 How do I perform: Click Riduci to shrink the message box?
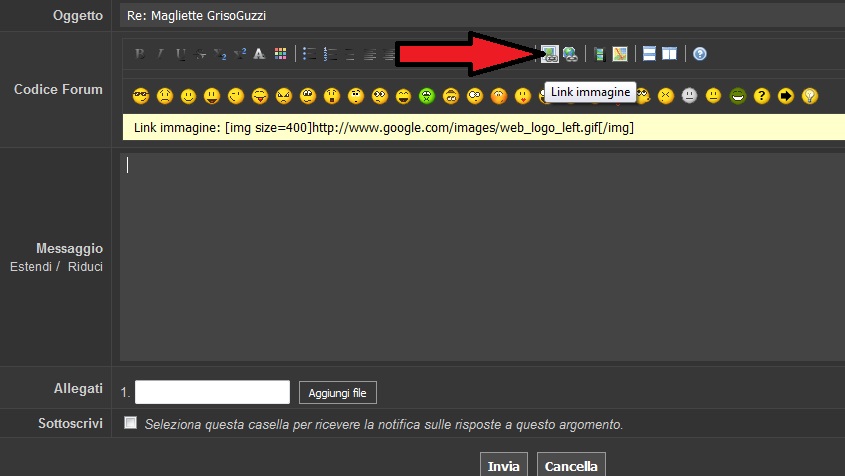tap(85, 267)
